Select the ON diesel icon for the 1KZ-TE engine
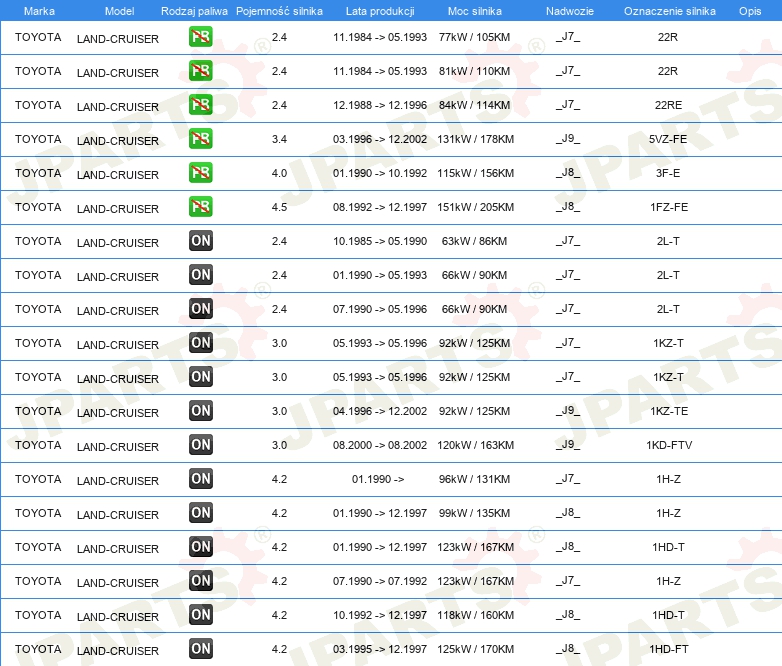This screenshot has height=666, width=782. pos(201,411)
